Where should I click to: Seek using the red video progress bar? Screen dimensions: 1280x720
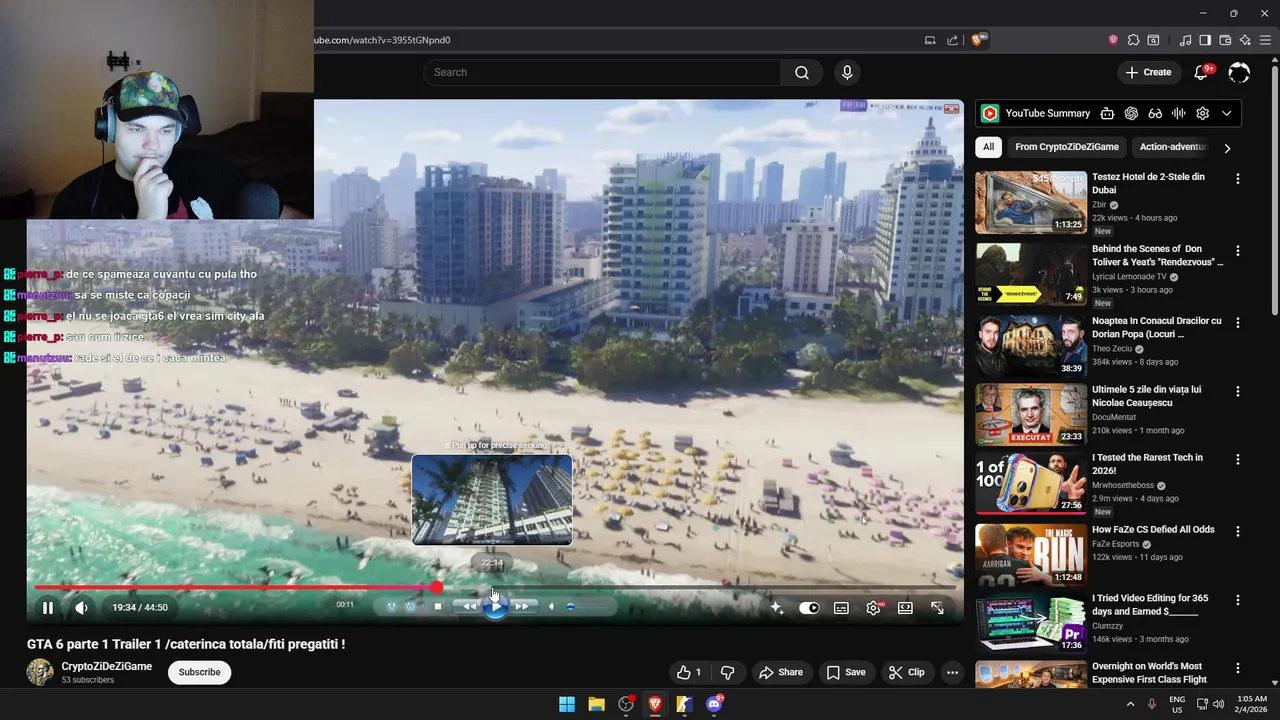click(x=495, y=588)
